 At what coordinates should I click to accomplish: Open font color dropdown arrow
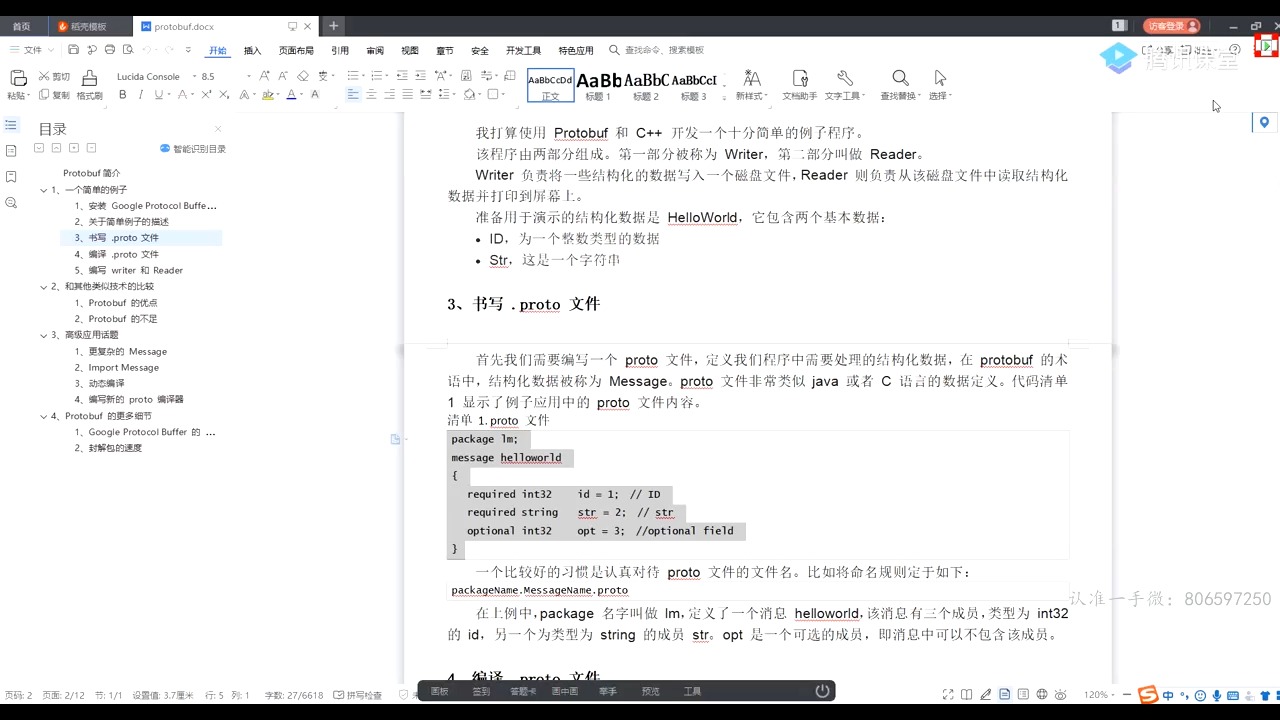pos(302,95)
